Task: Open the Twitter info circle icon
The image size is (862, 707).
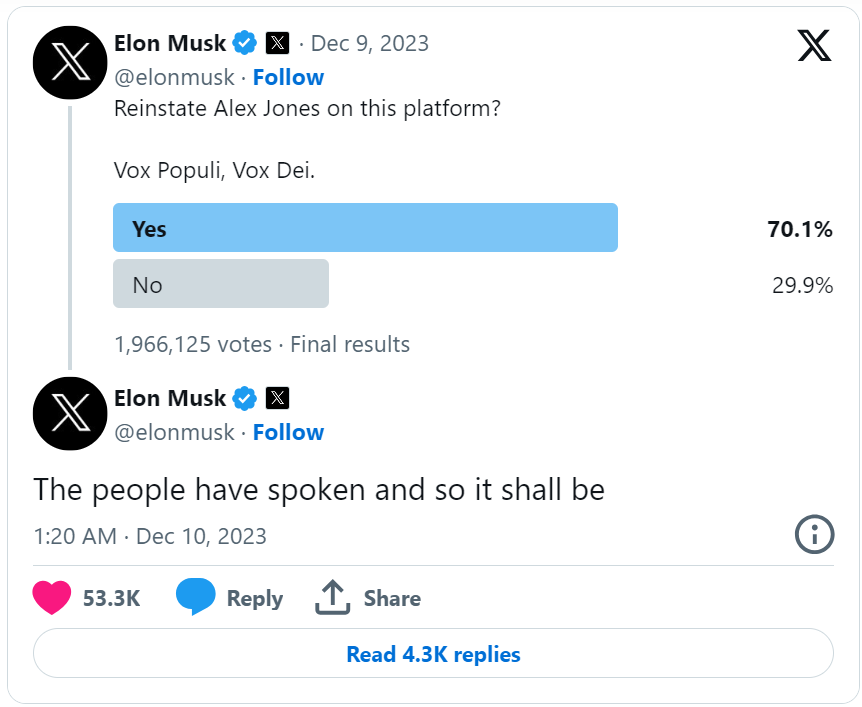Action: (814, 534)
